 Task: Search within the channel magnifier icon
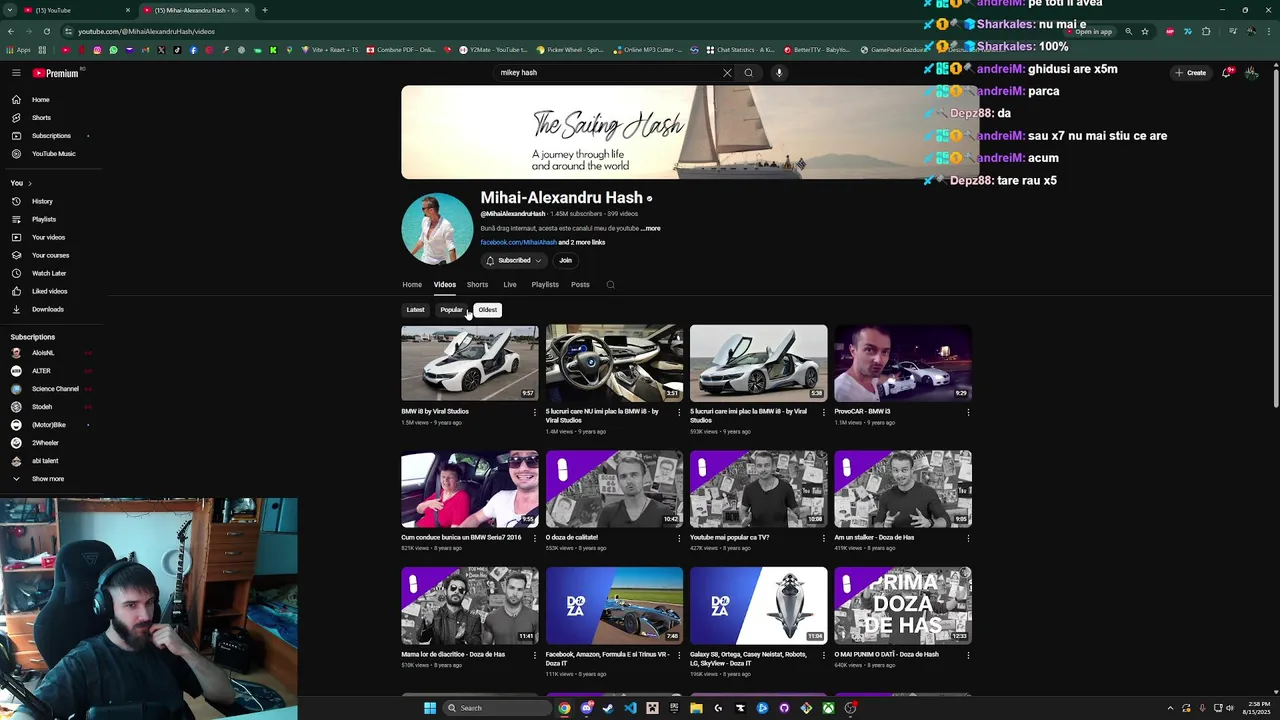(610, 285)
